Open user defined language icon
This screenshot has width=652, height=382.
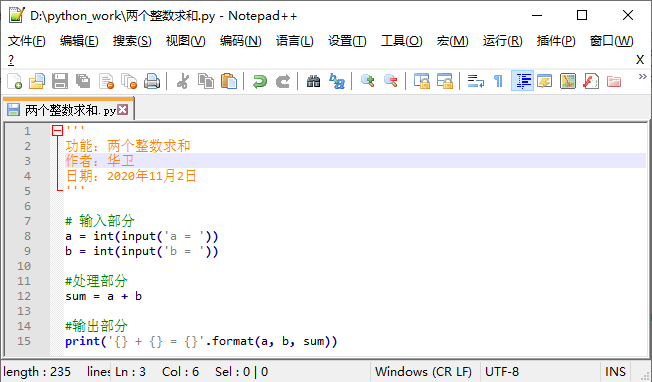[x=545, y=81]
